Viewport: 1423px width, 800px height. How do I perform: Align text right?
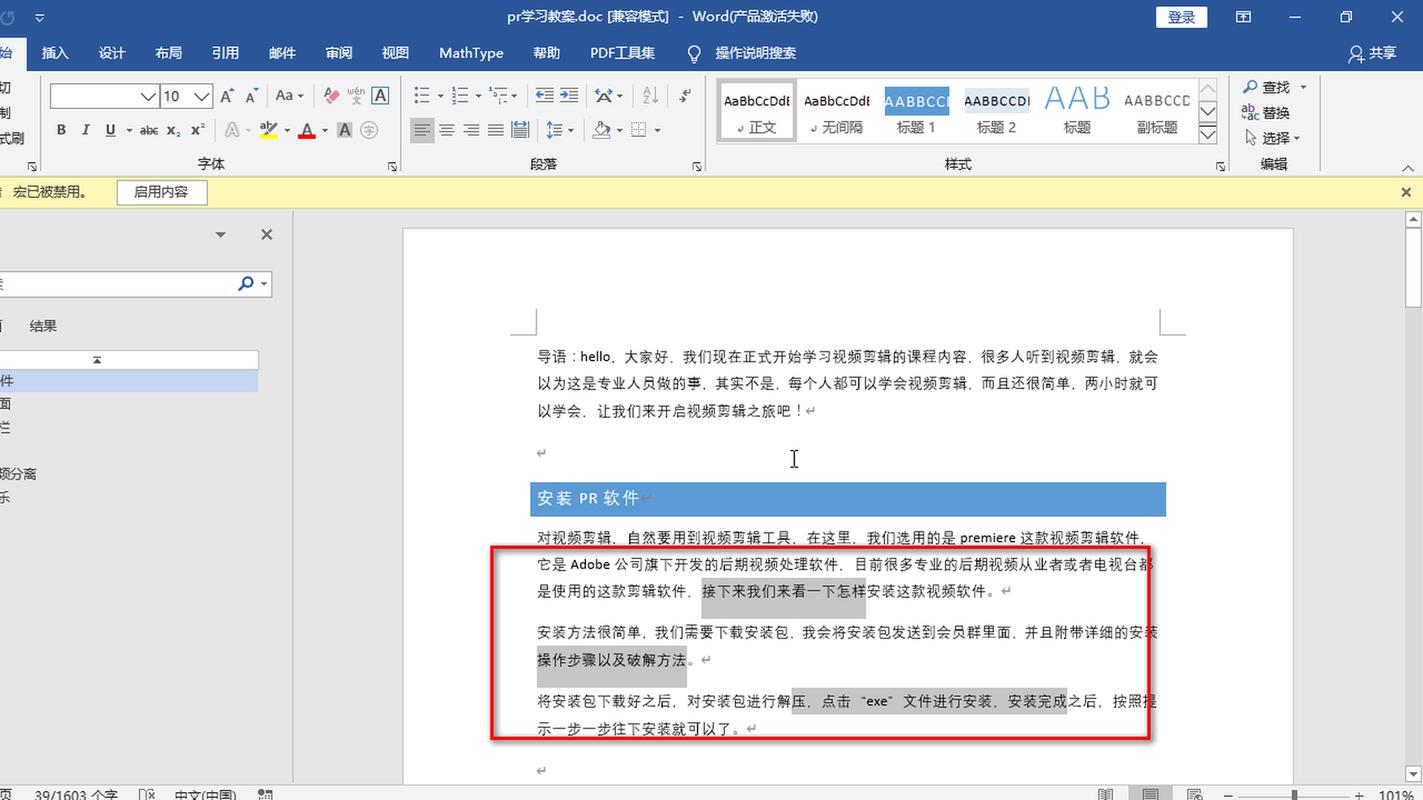[471, 130]
